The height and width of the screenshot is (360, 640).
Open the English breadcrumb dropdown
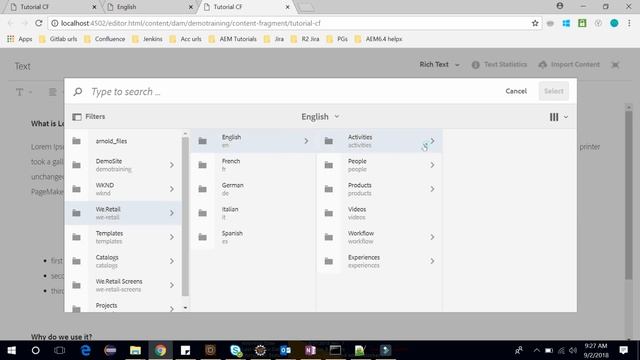320,117
